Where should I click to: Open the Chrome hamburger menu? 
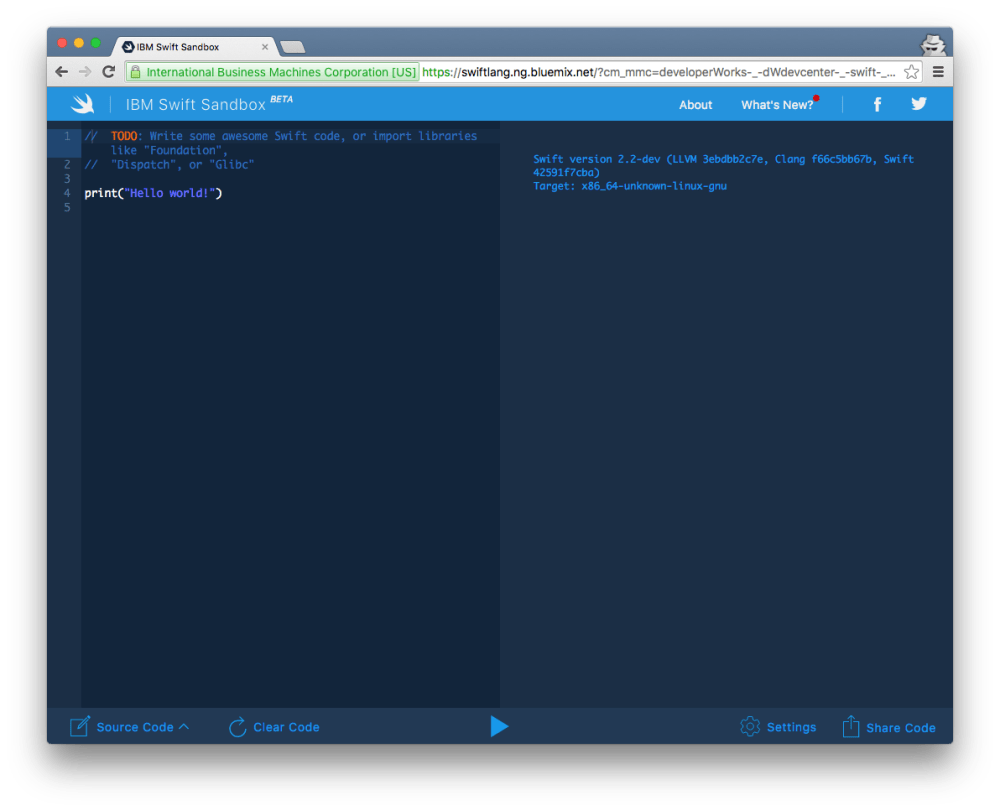point(938,72)
